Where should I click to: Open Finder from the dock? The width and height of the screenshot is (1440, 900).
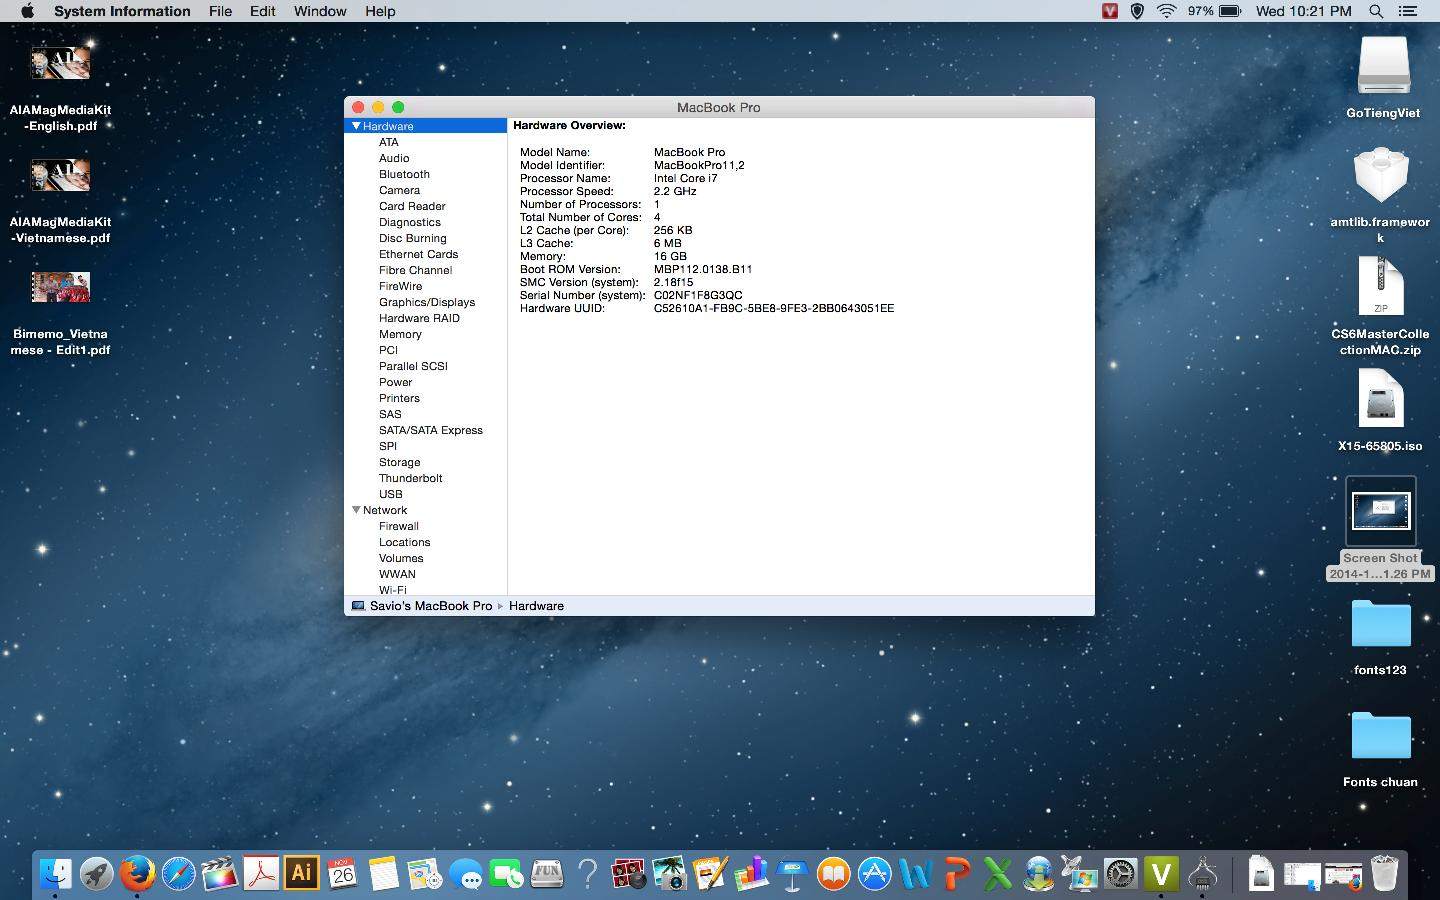tap(56, 874)
